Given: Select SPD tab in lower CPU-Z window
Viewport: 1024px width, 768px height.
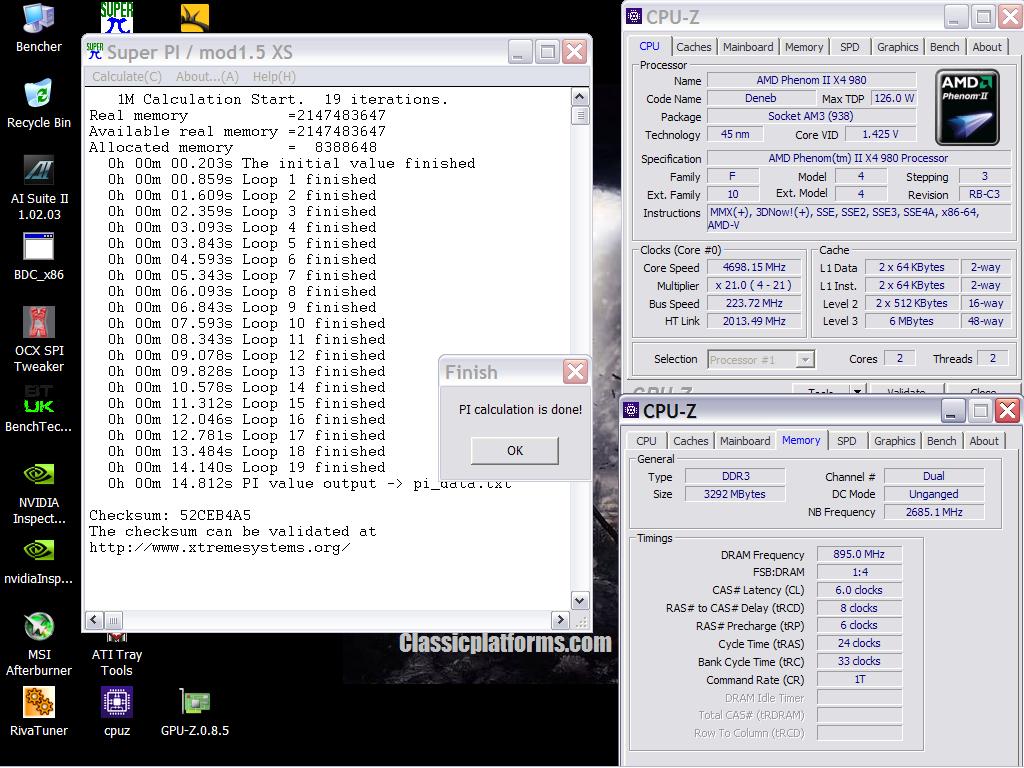Looking at the screenshot, I should click(x=846, y=441).
